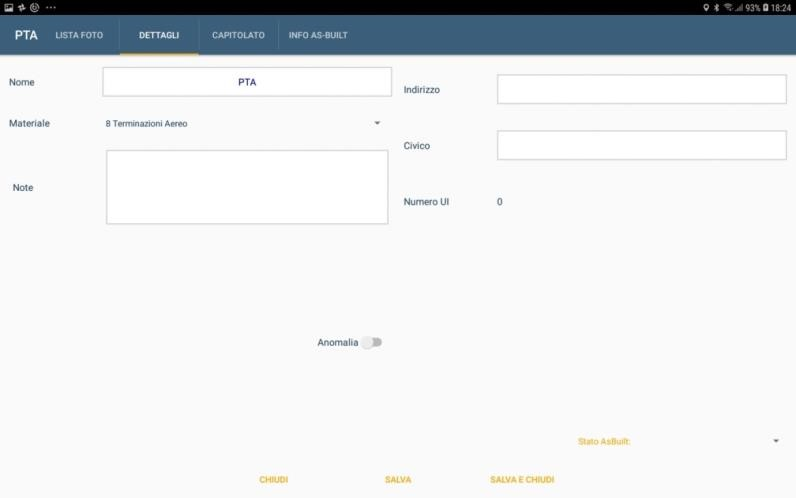Open the Capitolato tab
Image resolution: width=796 pixels, height=498 pixels.
238,35
